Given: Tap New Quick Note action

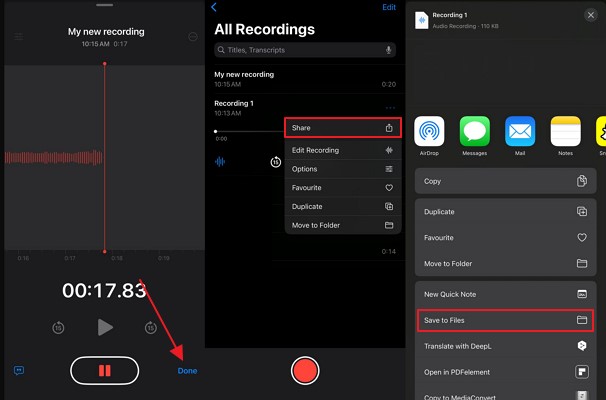Looking at the screenshot, I should [506, 294].
